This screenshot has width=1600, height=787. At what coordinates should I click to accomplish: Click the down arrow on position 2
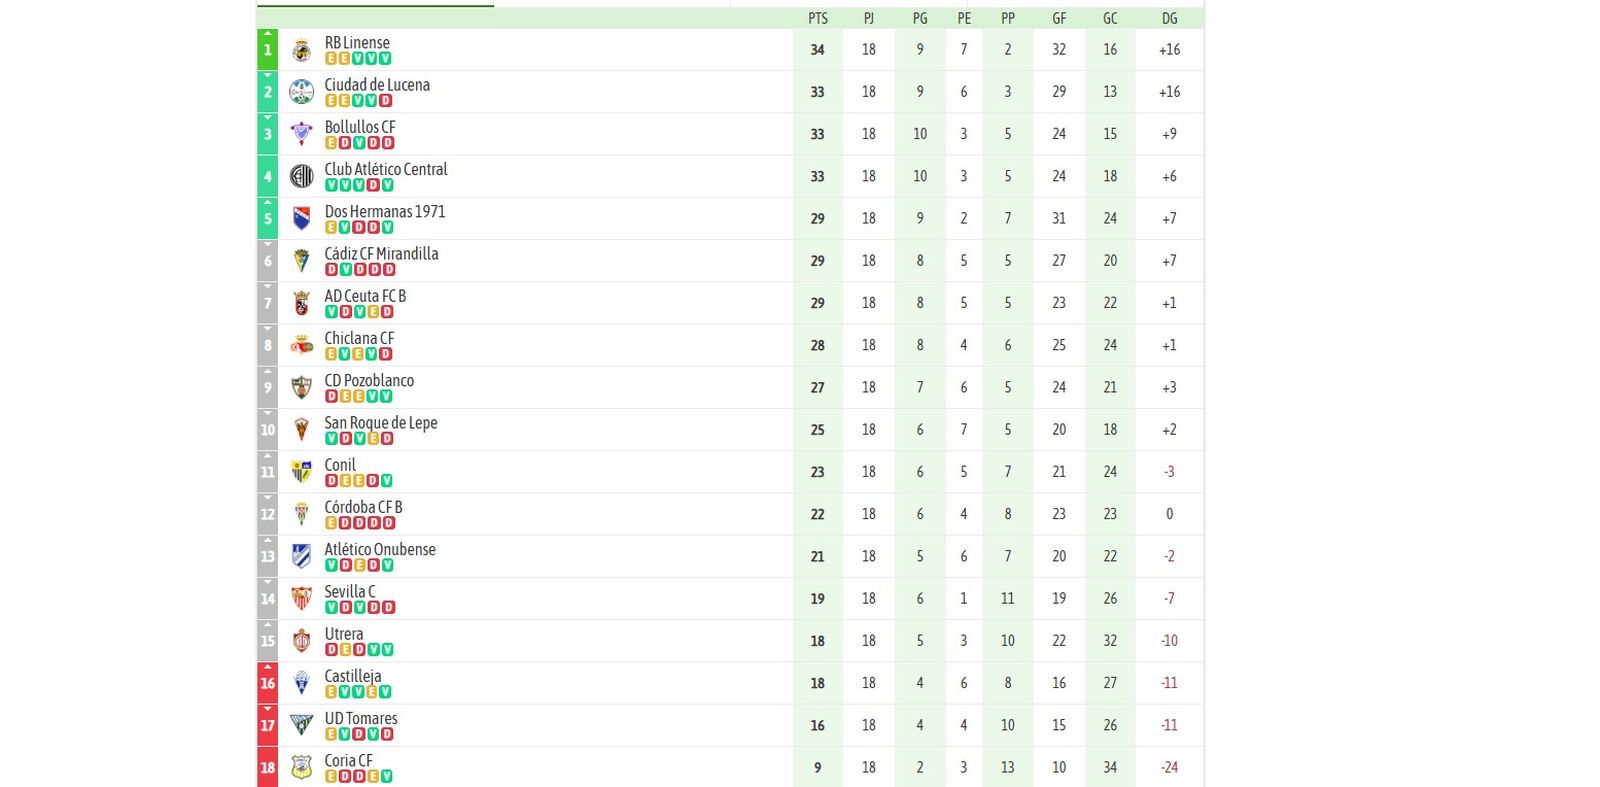267,75
